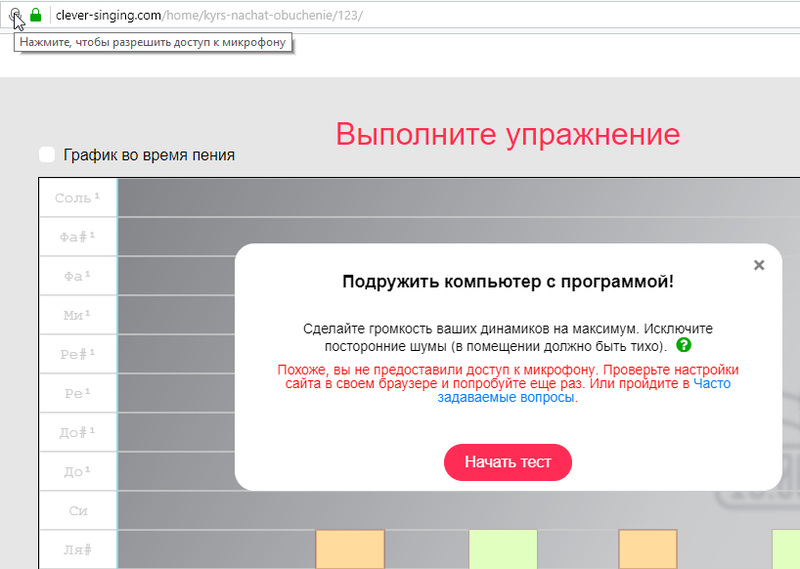
Task: Select the 'Фа¹' note row label
Action: [78, 276]
